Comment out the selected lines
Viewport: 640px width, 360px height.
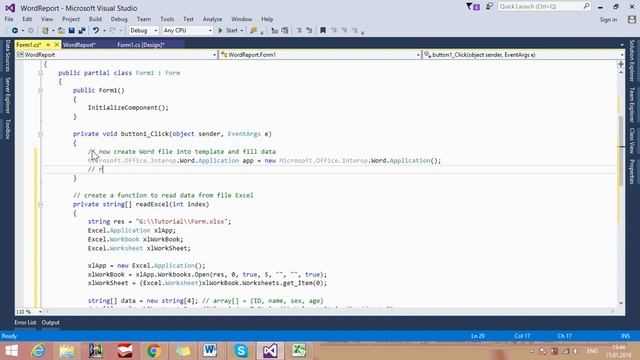tap(299, 31)
